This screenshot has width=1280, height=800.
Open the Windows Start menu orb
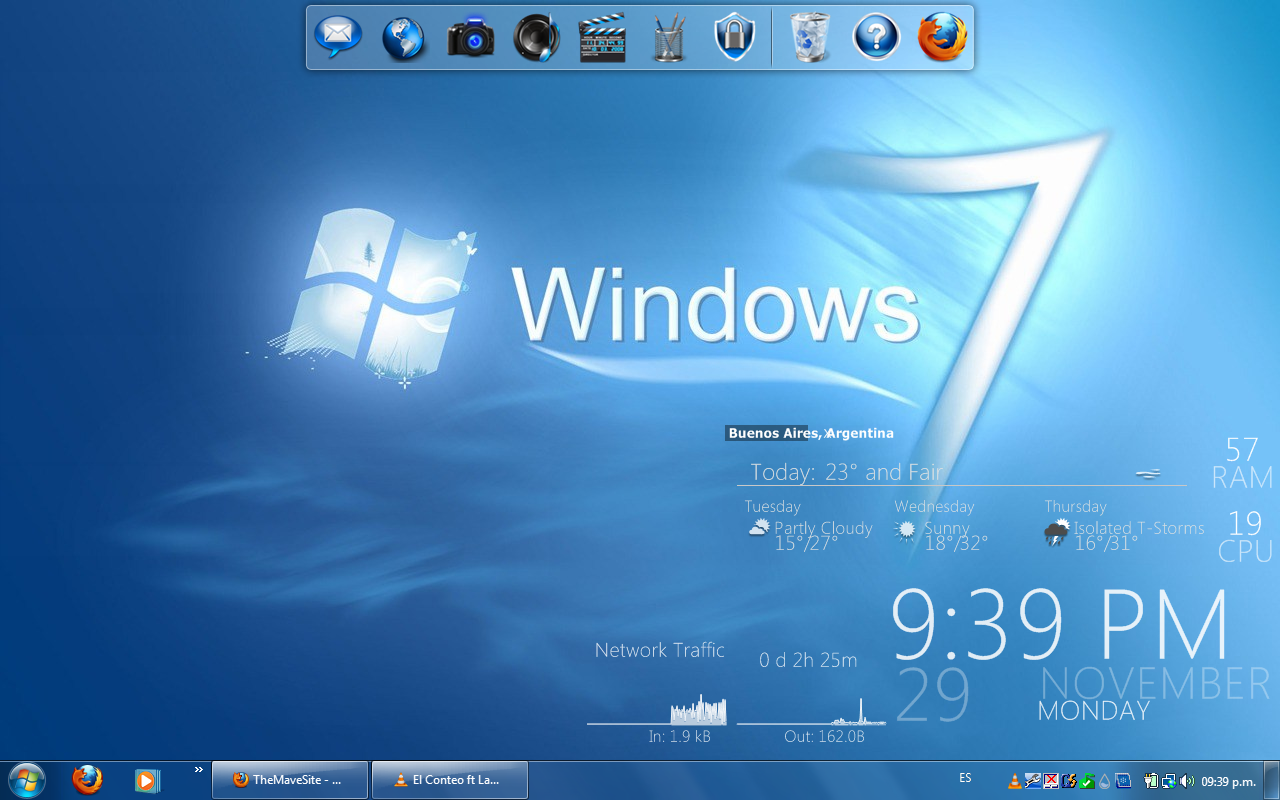[x=26, y=780]
